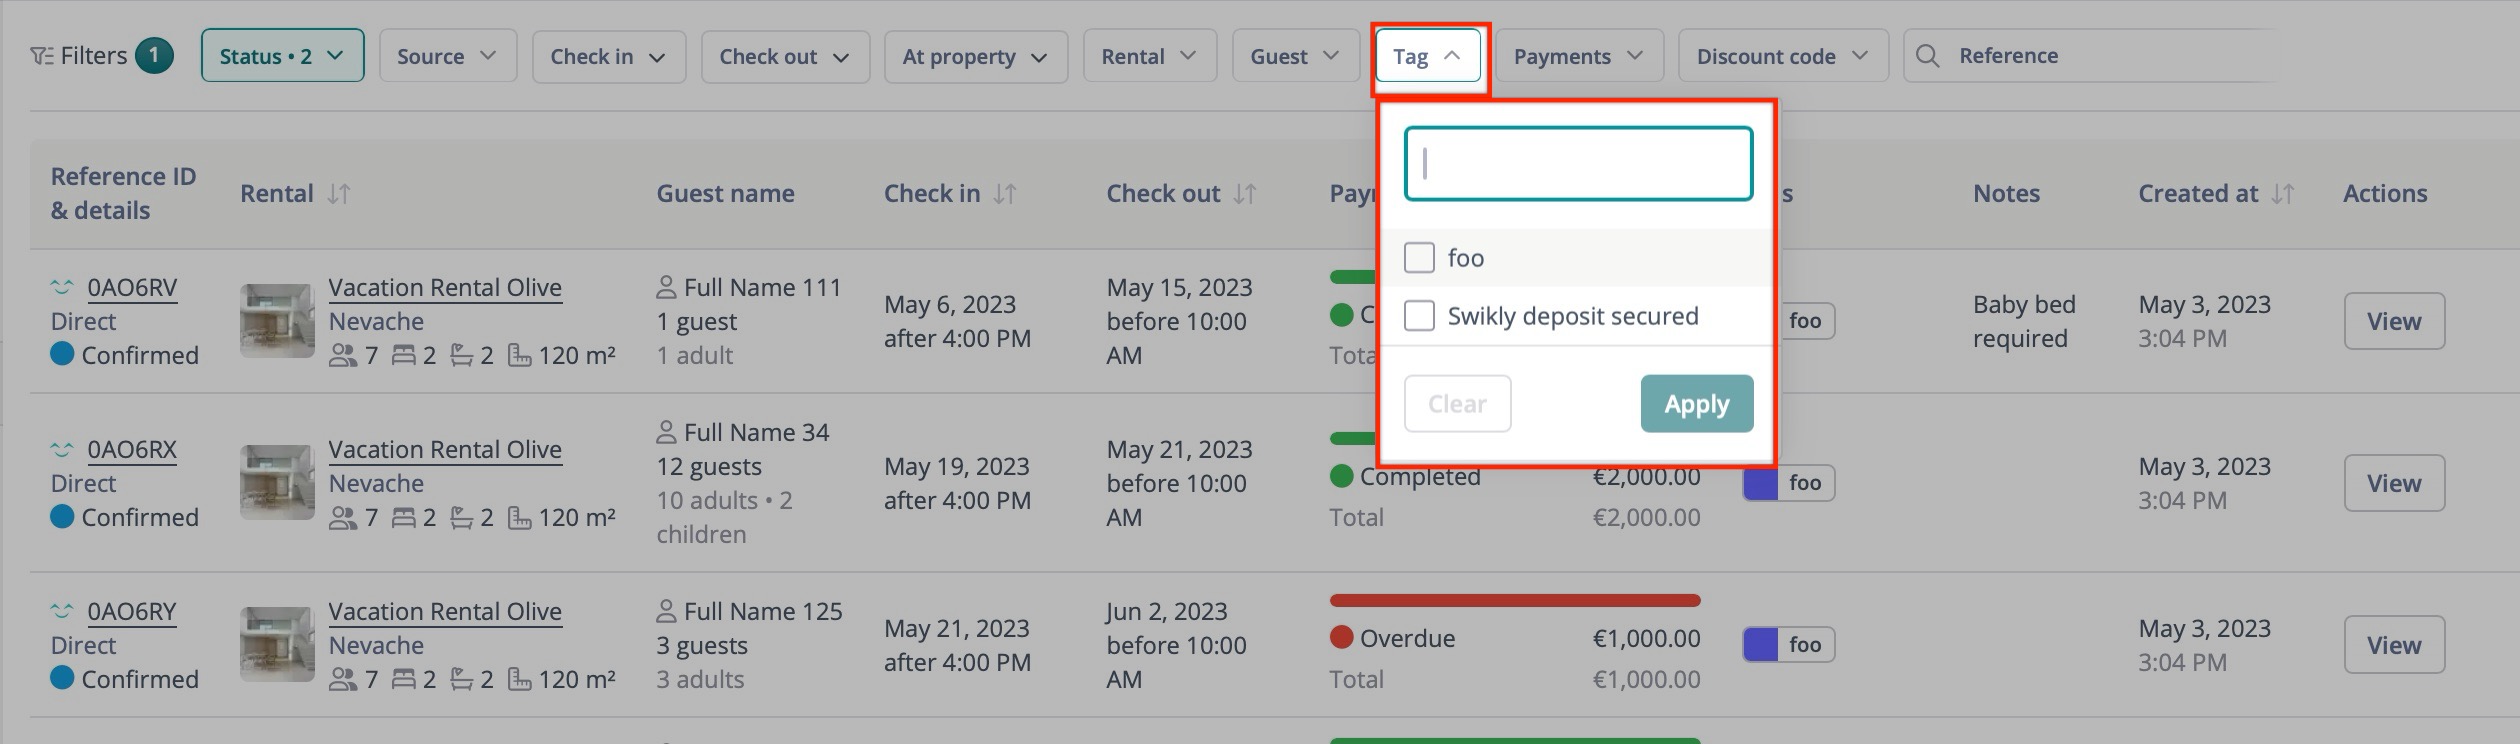
Task: Sort by Check in column arrows
Action: 1005,194
